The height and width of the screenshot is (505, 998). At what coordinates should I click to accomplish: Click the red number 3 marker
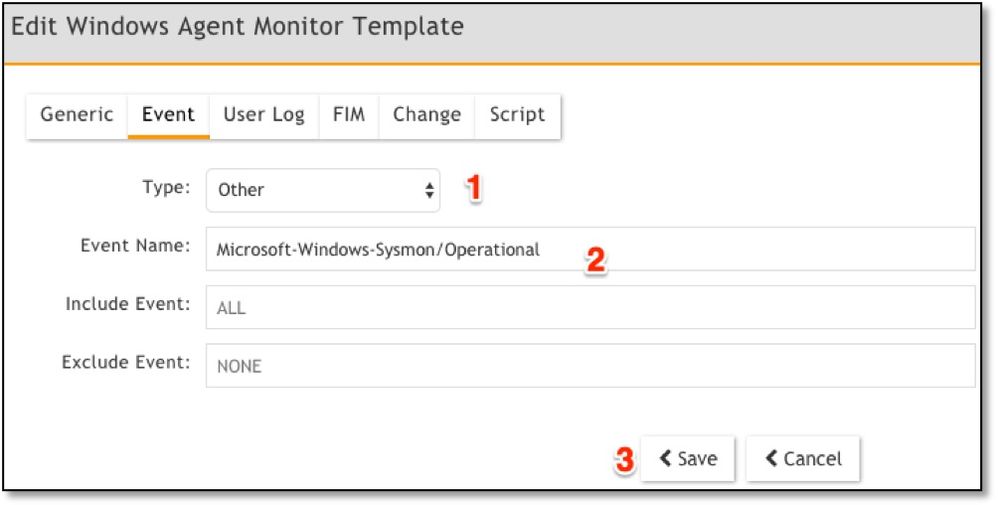(x=623, y=460)
